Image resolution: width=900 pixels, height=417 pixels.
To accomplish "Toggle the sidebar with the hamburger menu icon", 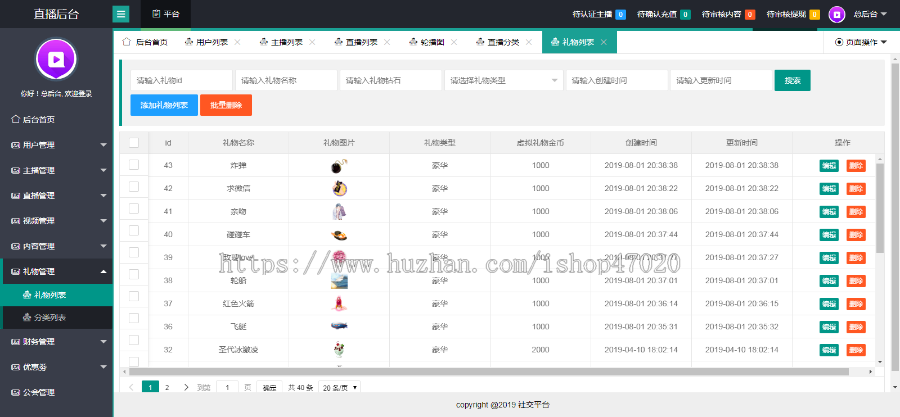I will (121, 14).
